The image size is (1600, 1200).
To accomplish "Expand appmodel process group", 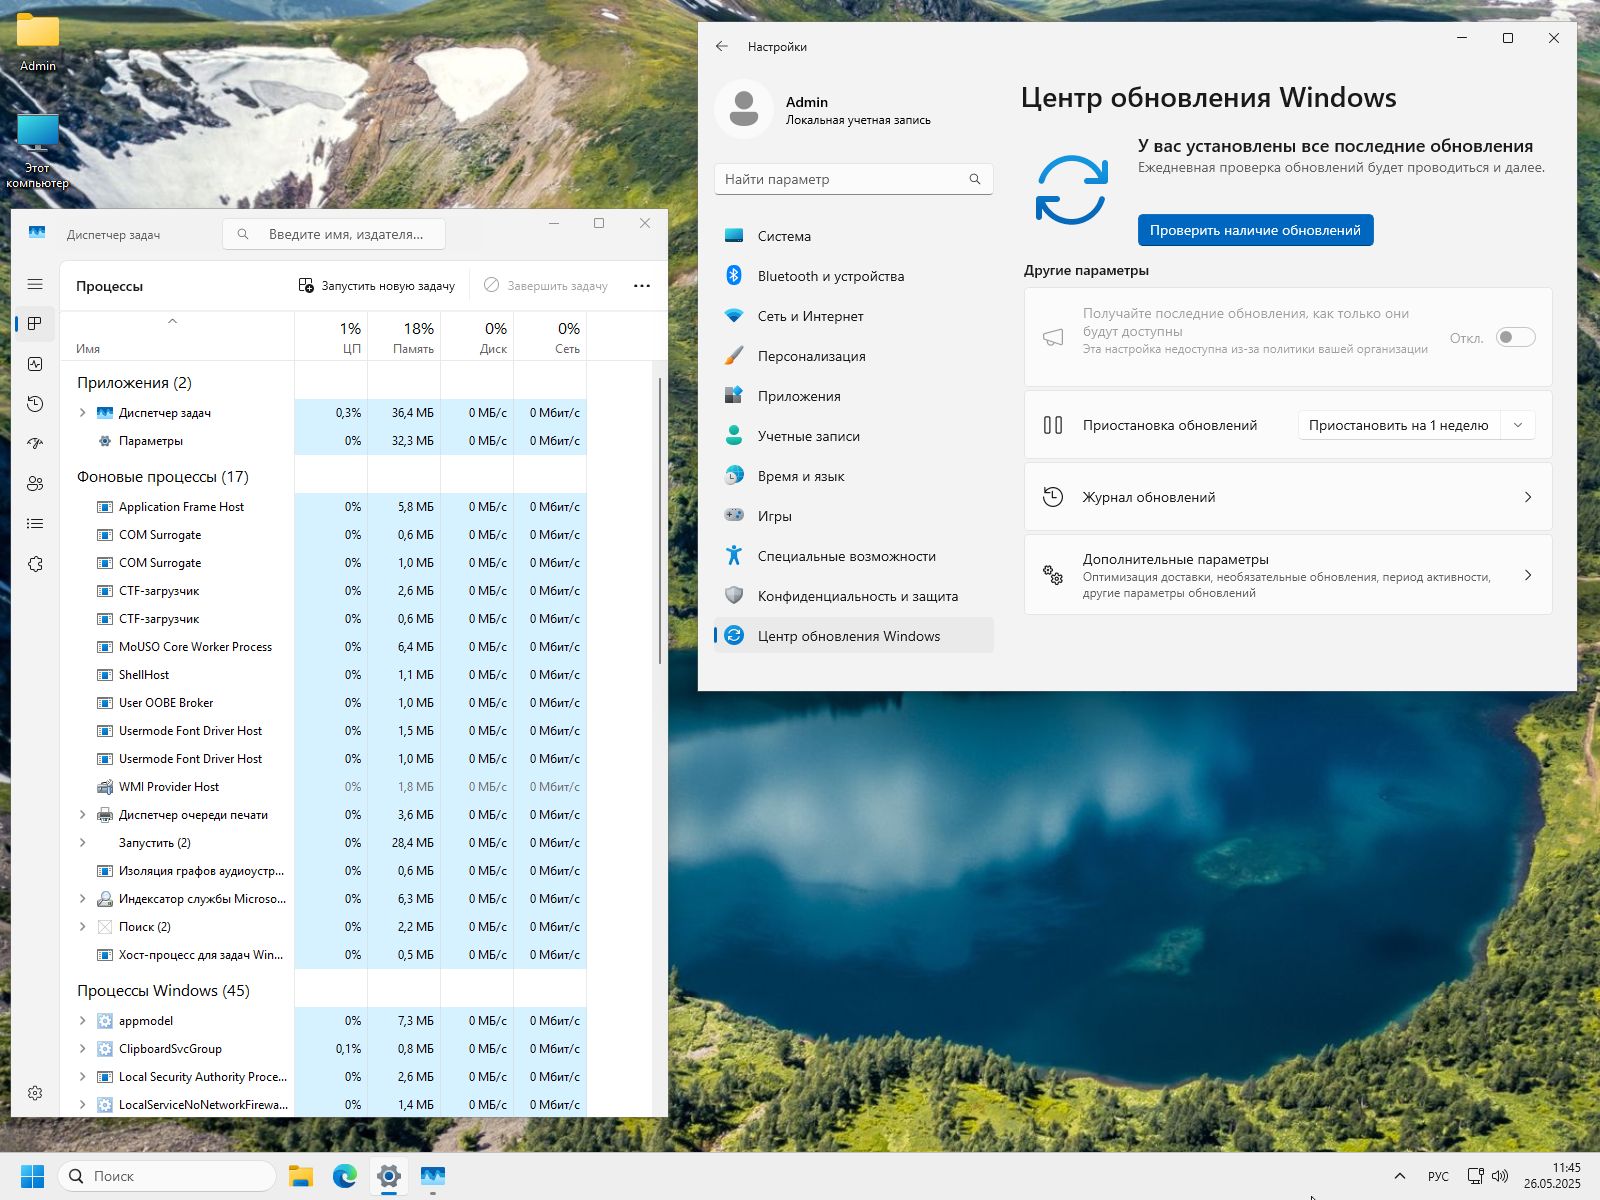I will (83, 1021).
